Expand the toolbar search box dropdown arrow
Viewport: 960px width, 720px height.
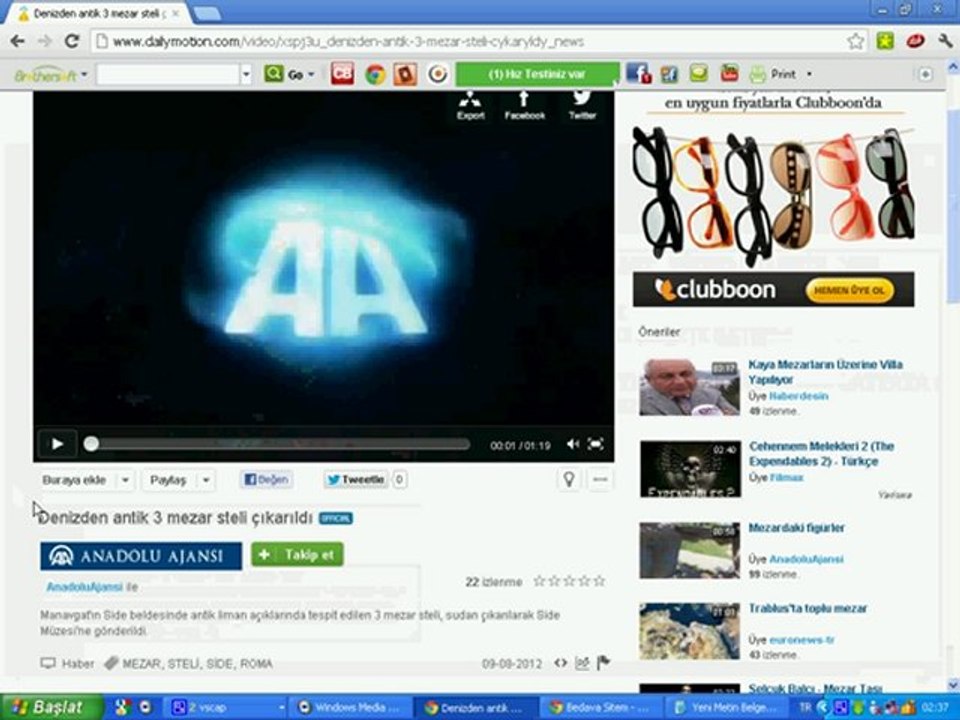pos(246,75)
